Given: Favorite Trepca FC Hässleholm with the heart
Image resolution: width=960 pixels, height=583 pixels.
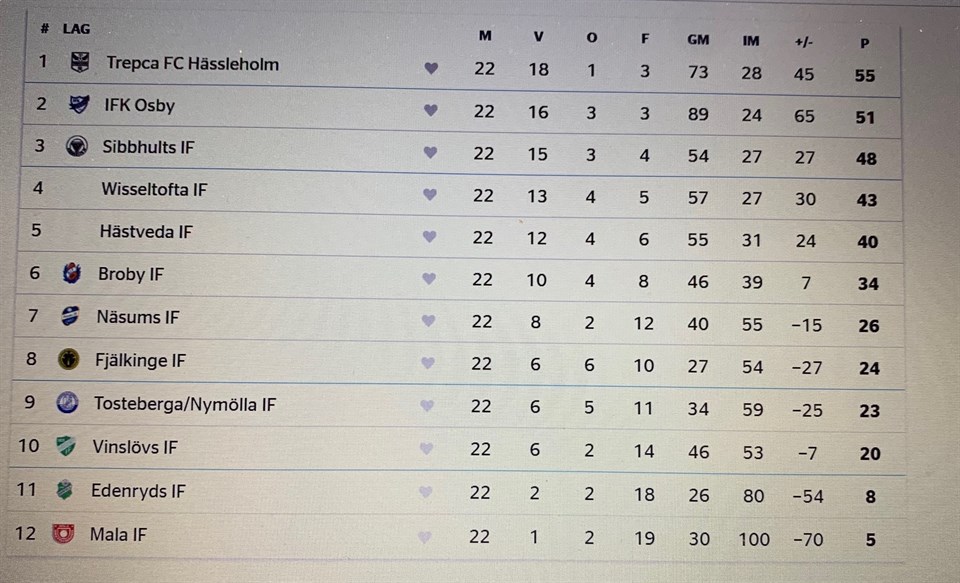Looking at the screenshot, I should pos(431,69).
